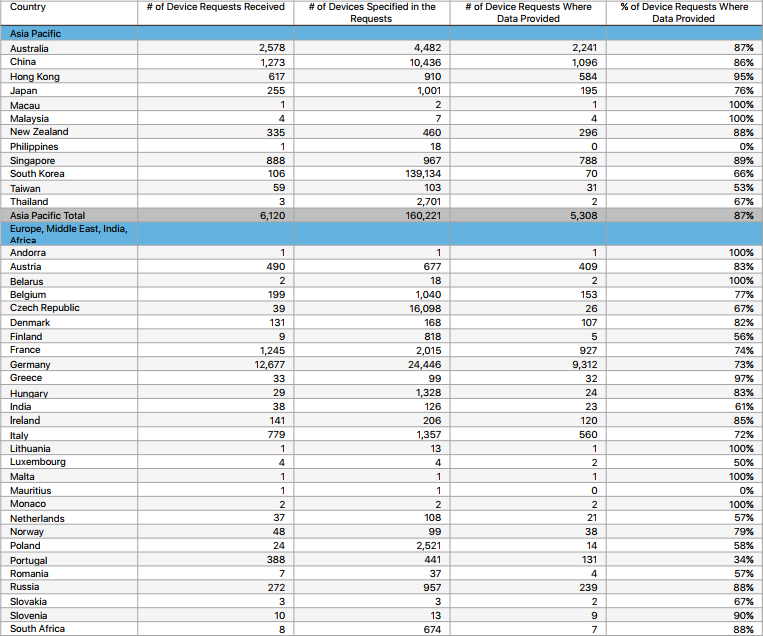The height and width of the screenshot is (636, 763).
Task: Select Slovenia's 90% value
Action: 743,616
